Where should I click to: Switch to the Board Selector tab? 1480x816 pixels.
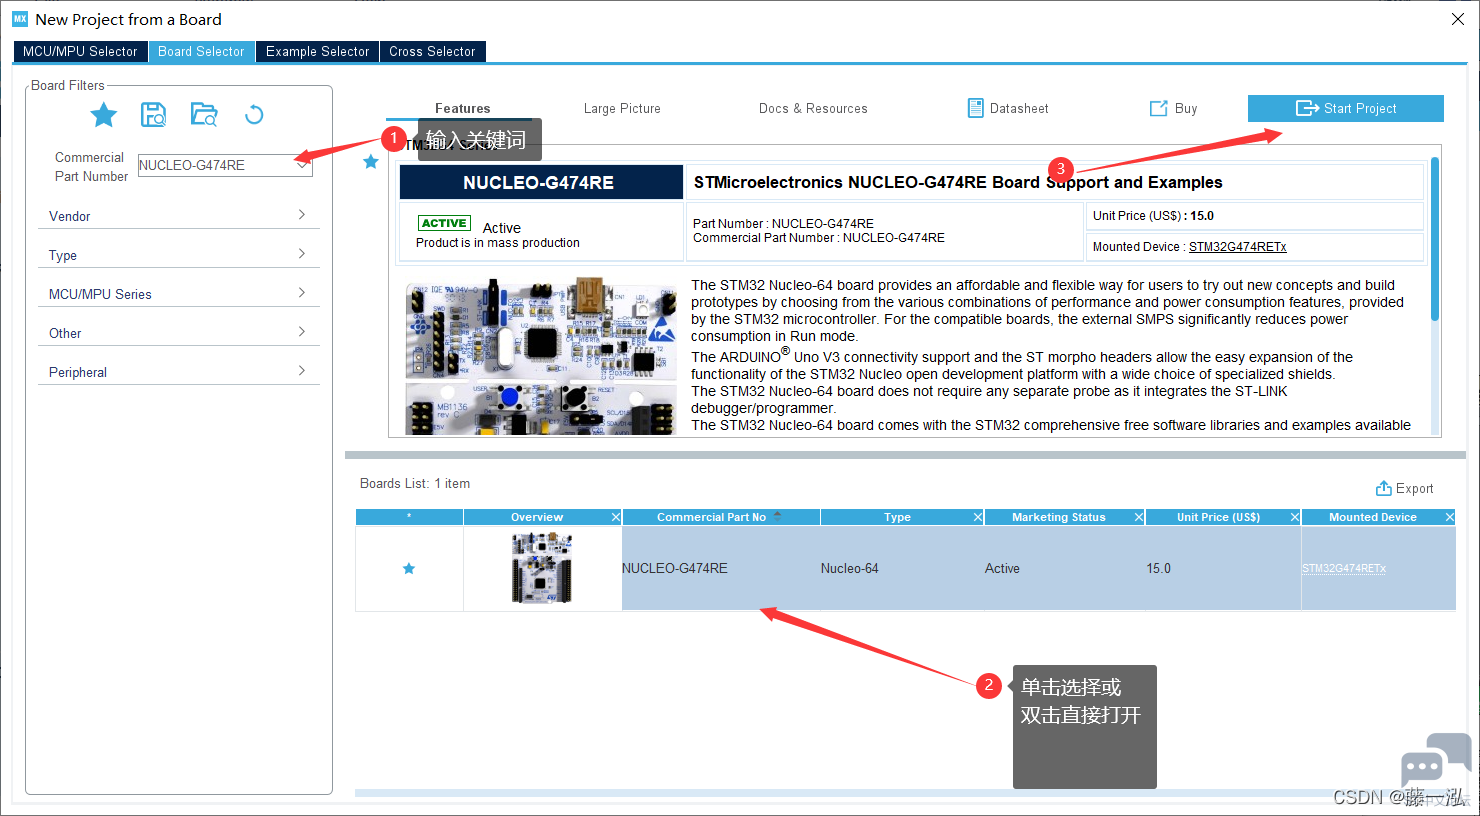click(201, 51)
